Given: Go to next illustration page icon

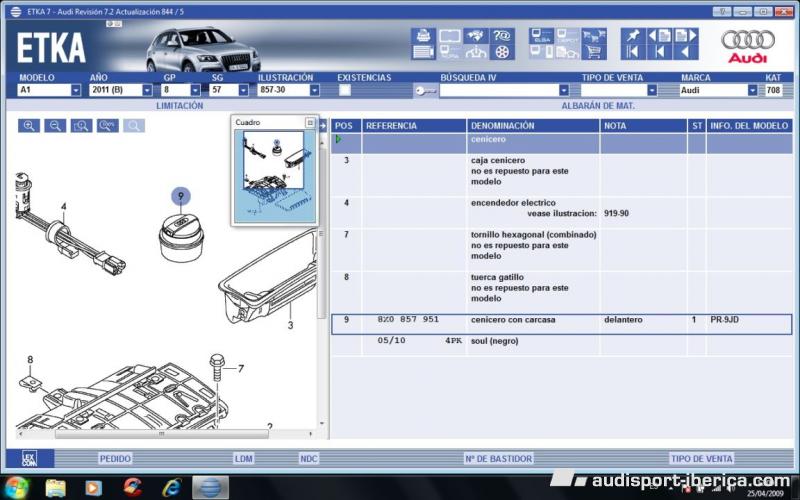Looking at the screenshot, I should 686,36.
